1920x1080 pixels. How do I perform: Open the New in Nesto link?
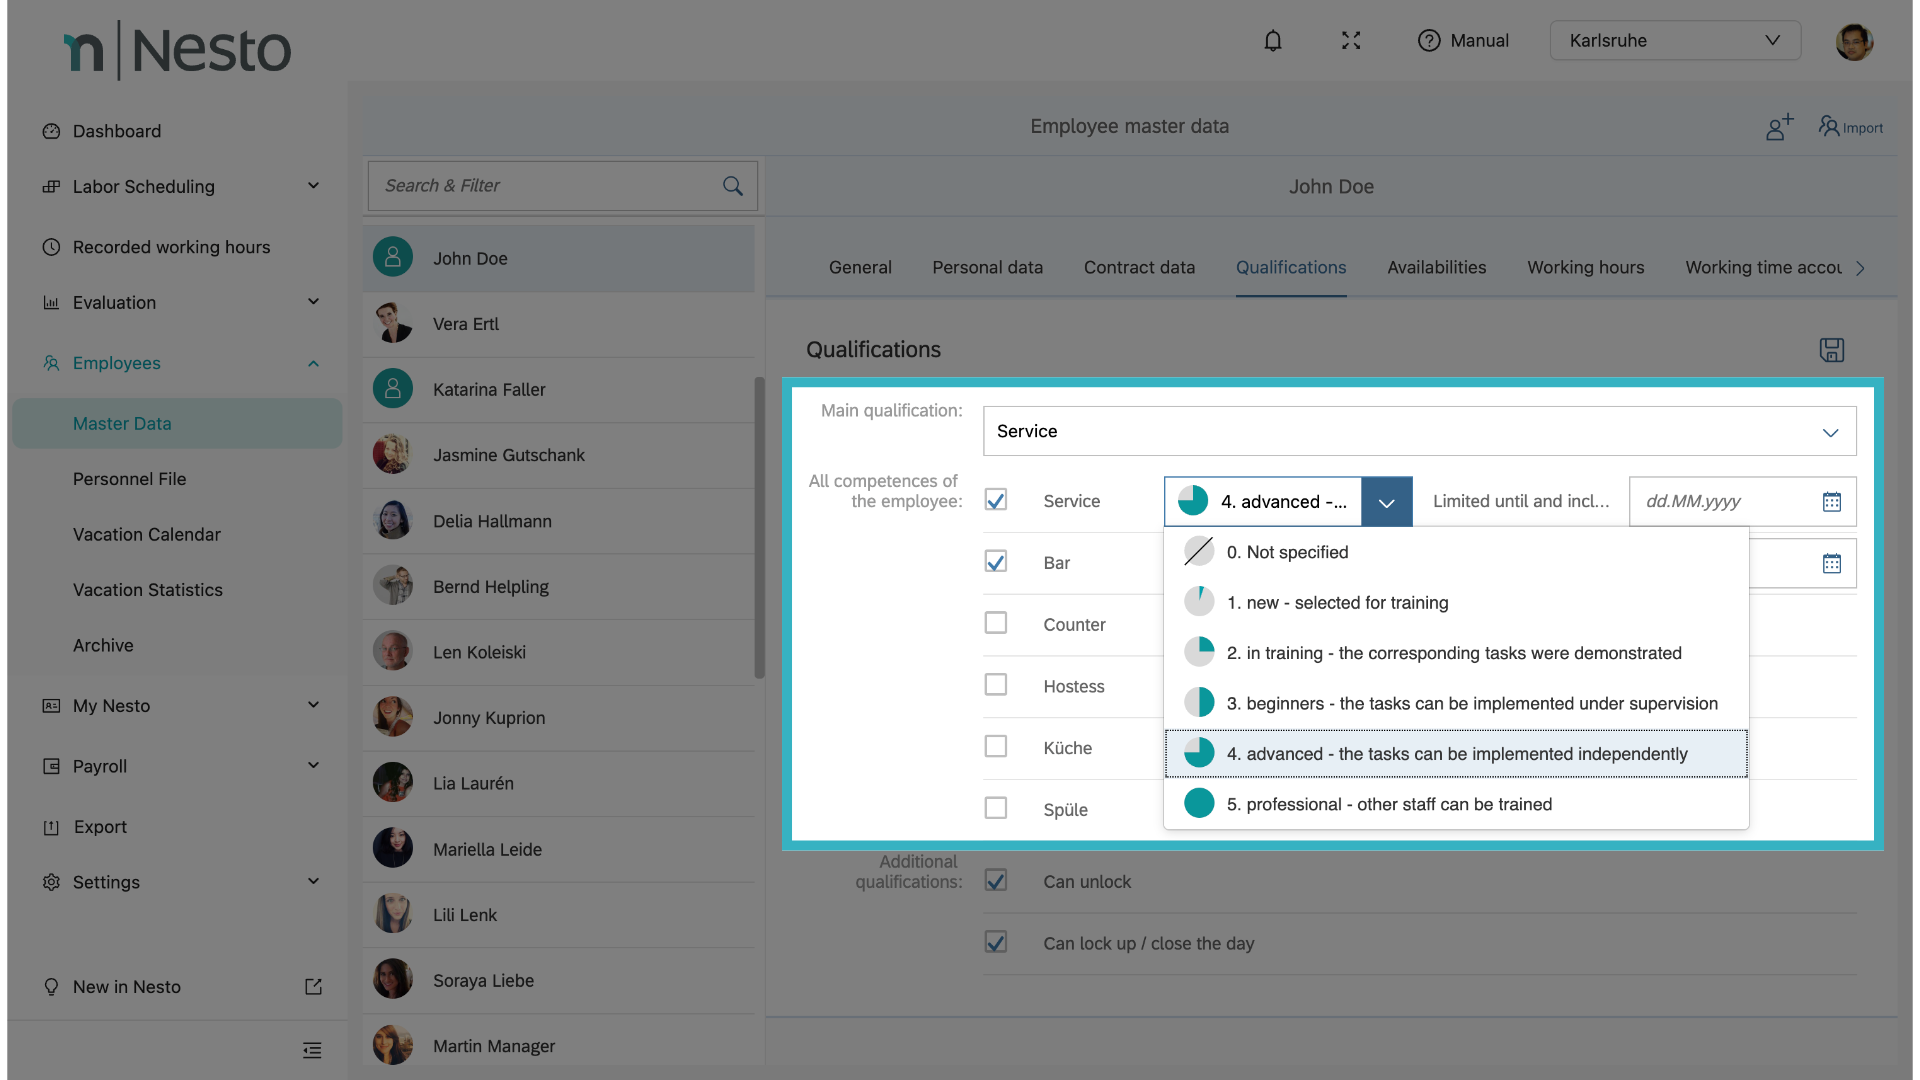point(127,987)
